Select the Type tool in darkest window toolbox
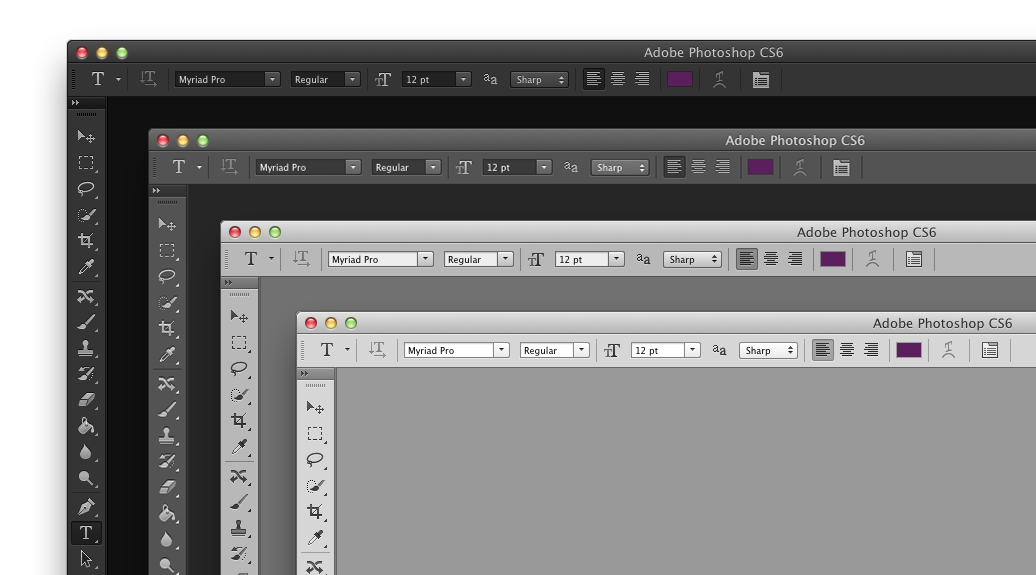The height and width of the screenshot is (575, 1036). click(86, 533)
